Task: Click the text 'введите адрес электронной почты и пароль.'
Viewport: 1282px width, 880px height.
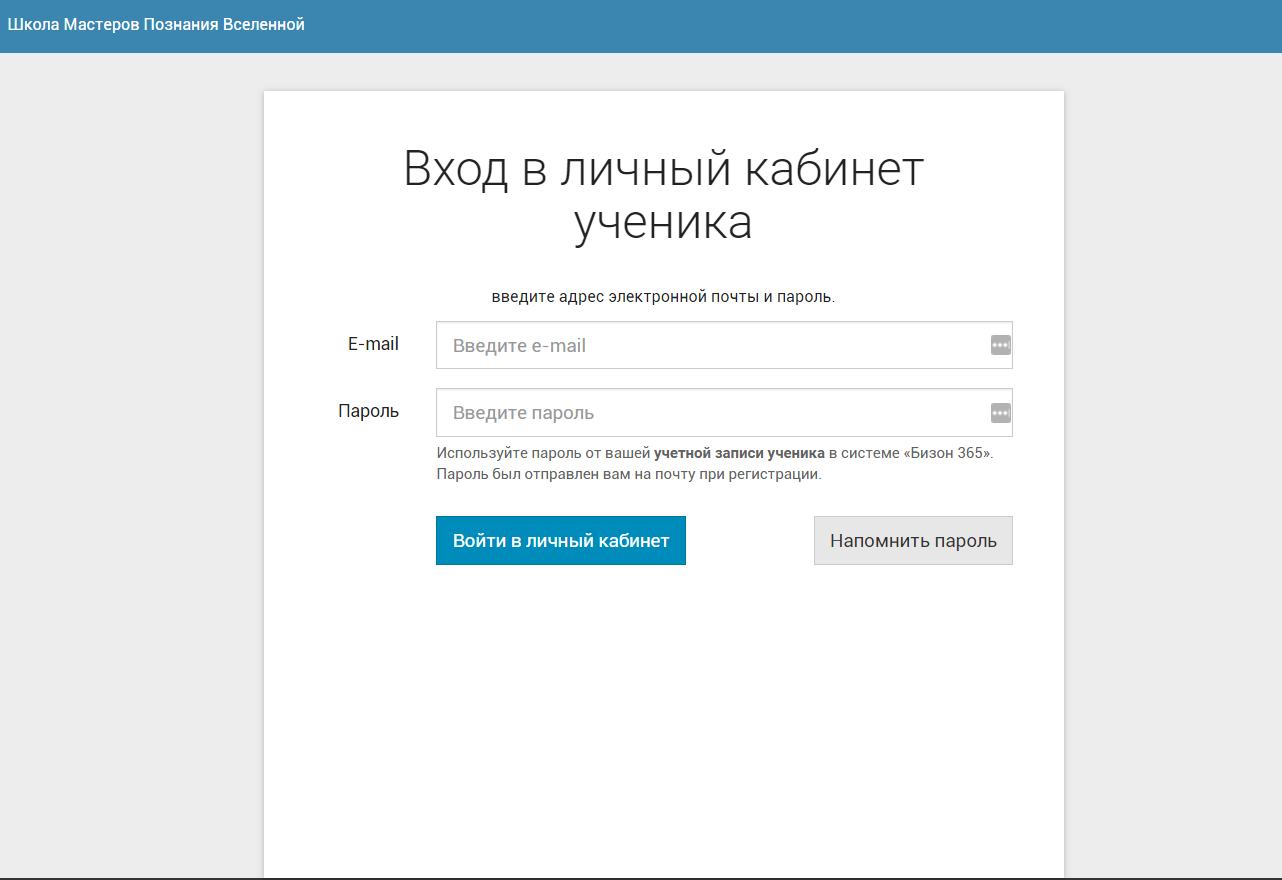Action: pos(663,297)
